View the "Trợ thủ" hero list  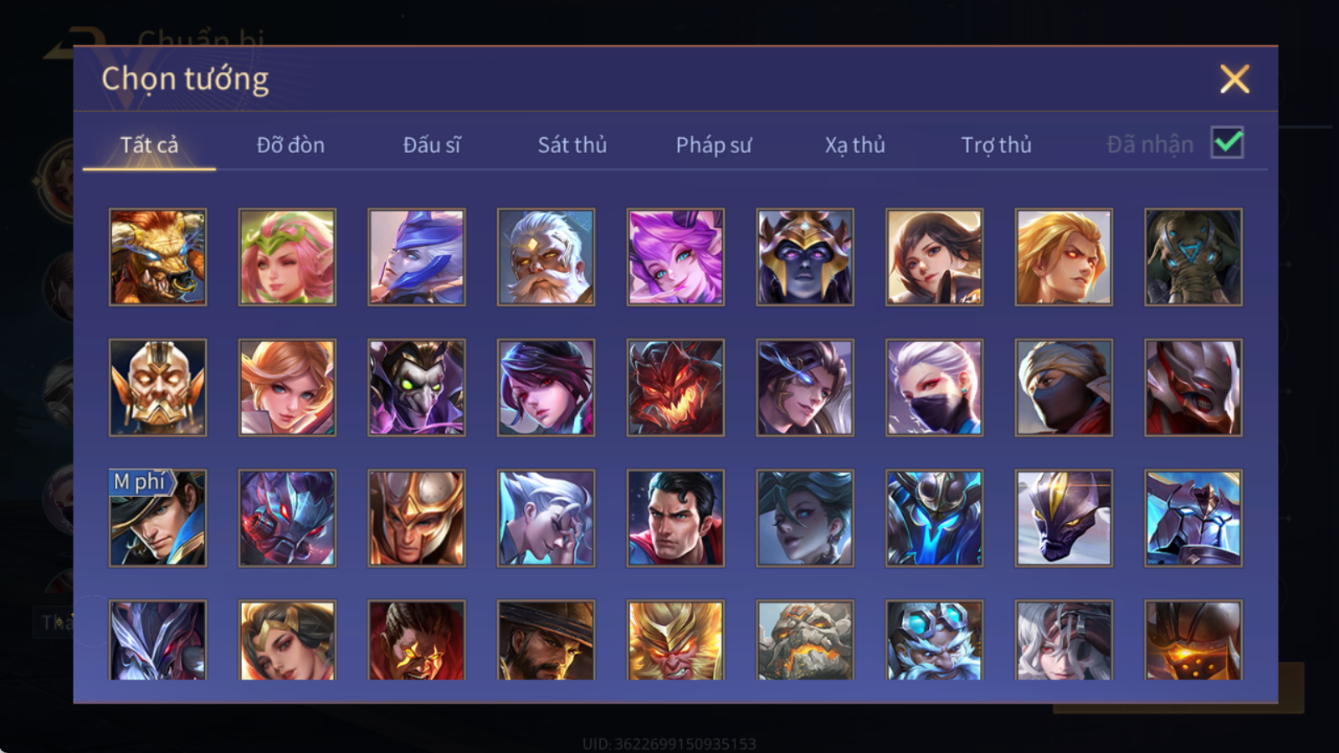[996, 145]
